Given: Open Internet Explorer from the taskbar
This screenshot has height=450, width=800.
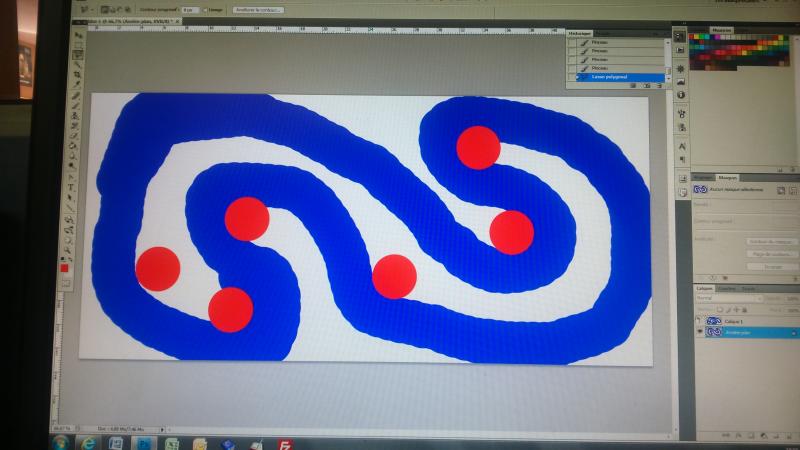Looking at the screenshot, I should pos(90,440).
